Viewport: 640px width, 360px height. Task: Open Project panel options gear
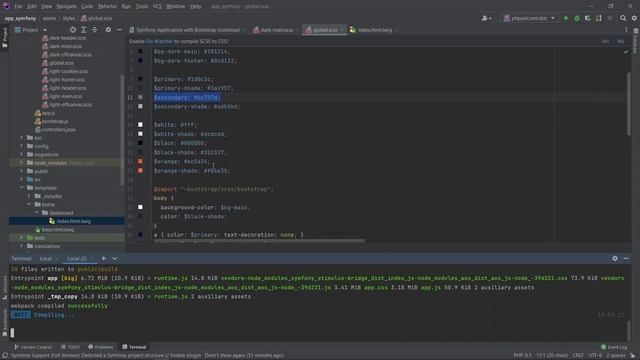pyautogui.click(x=108, y=30)
